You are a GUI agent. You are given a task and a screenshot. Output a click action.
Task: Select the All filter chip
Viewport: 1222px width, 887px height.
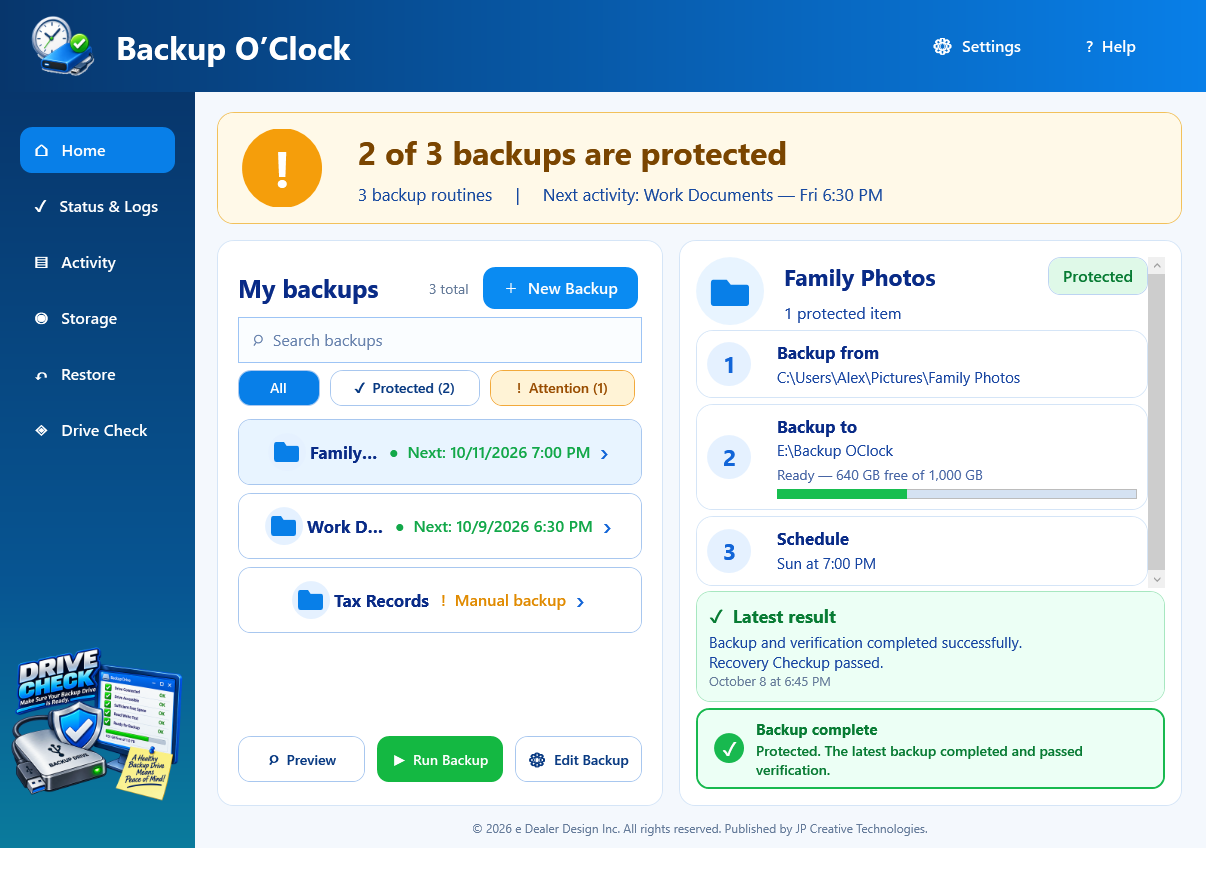(x=279, y=388)
